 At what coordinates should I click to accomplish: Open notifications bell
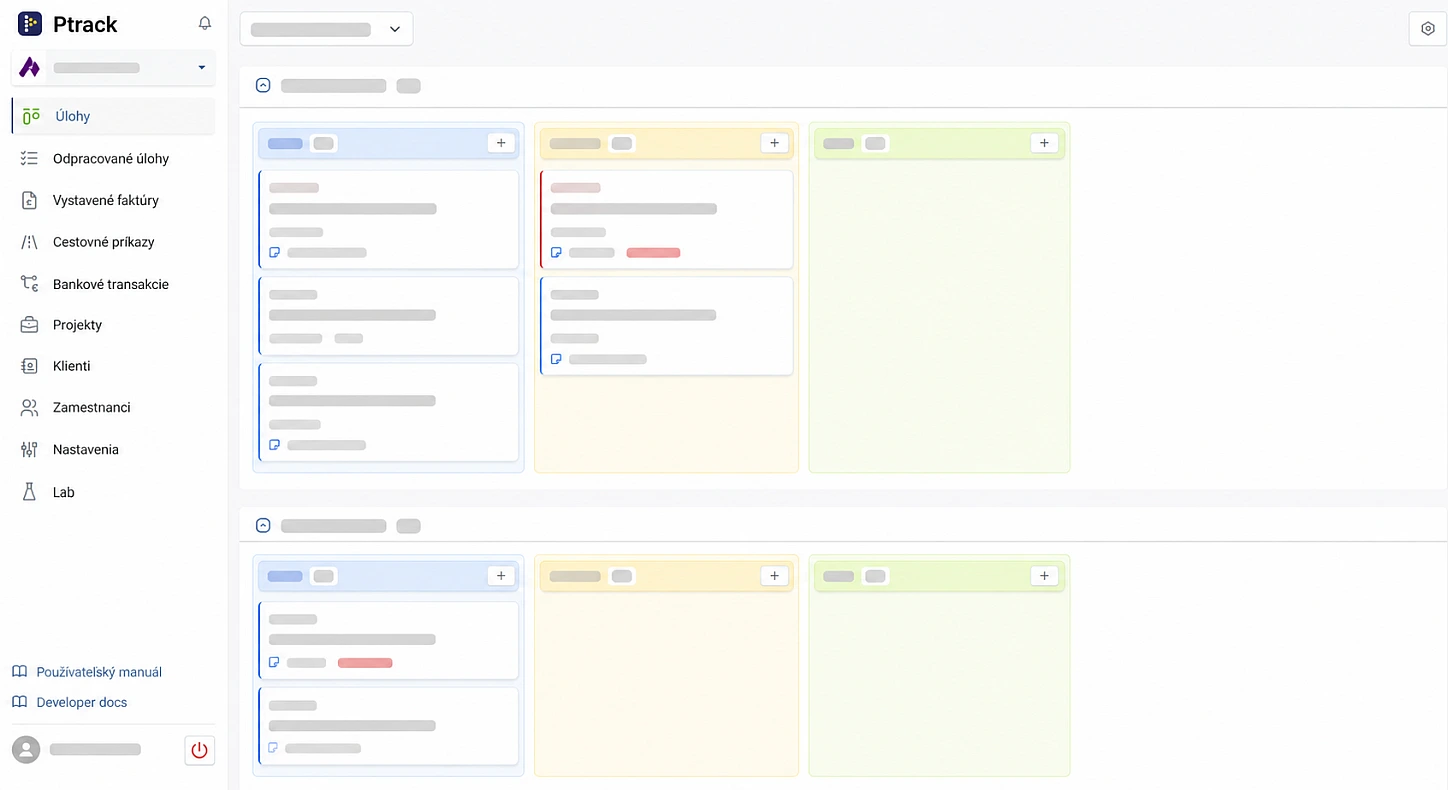click(205, 23)
